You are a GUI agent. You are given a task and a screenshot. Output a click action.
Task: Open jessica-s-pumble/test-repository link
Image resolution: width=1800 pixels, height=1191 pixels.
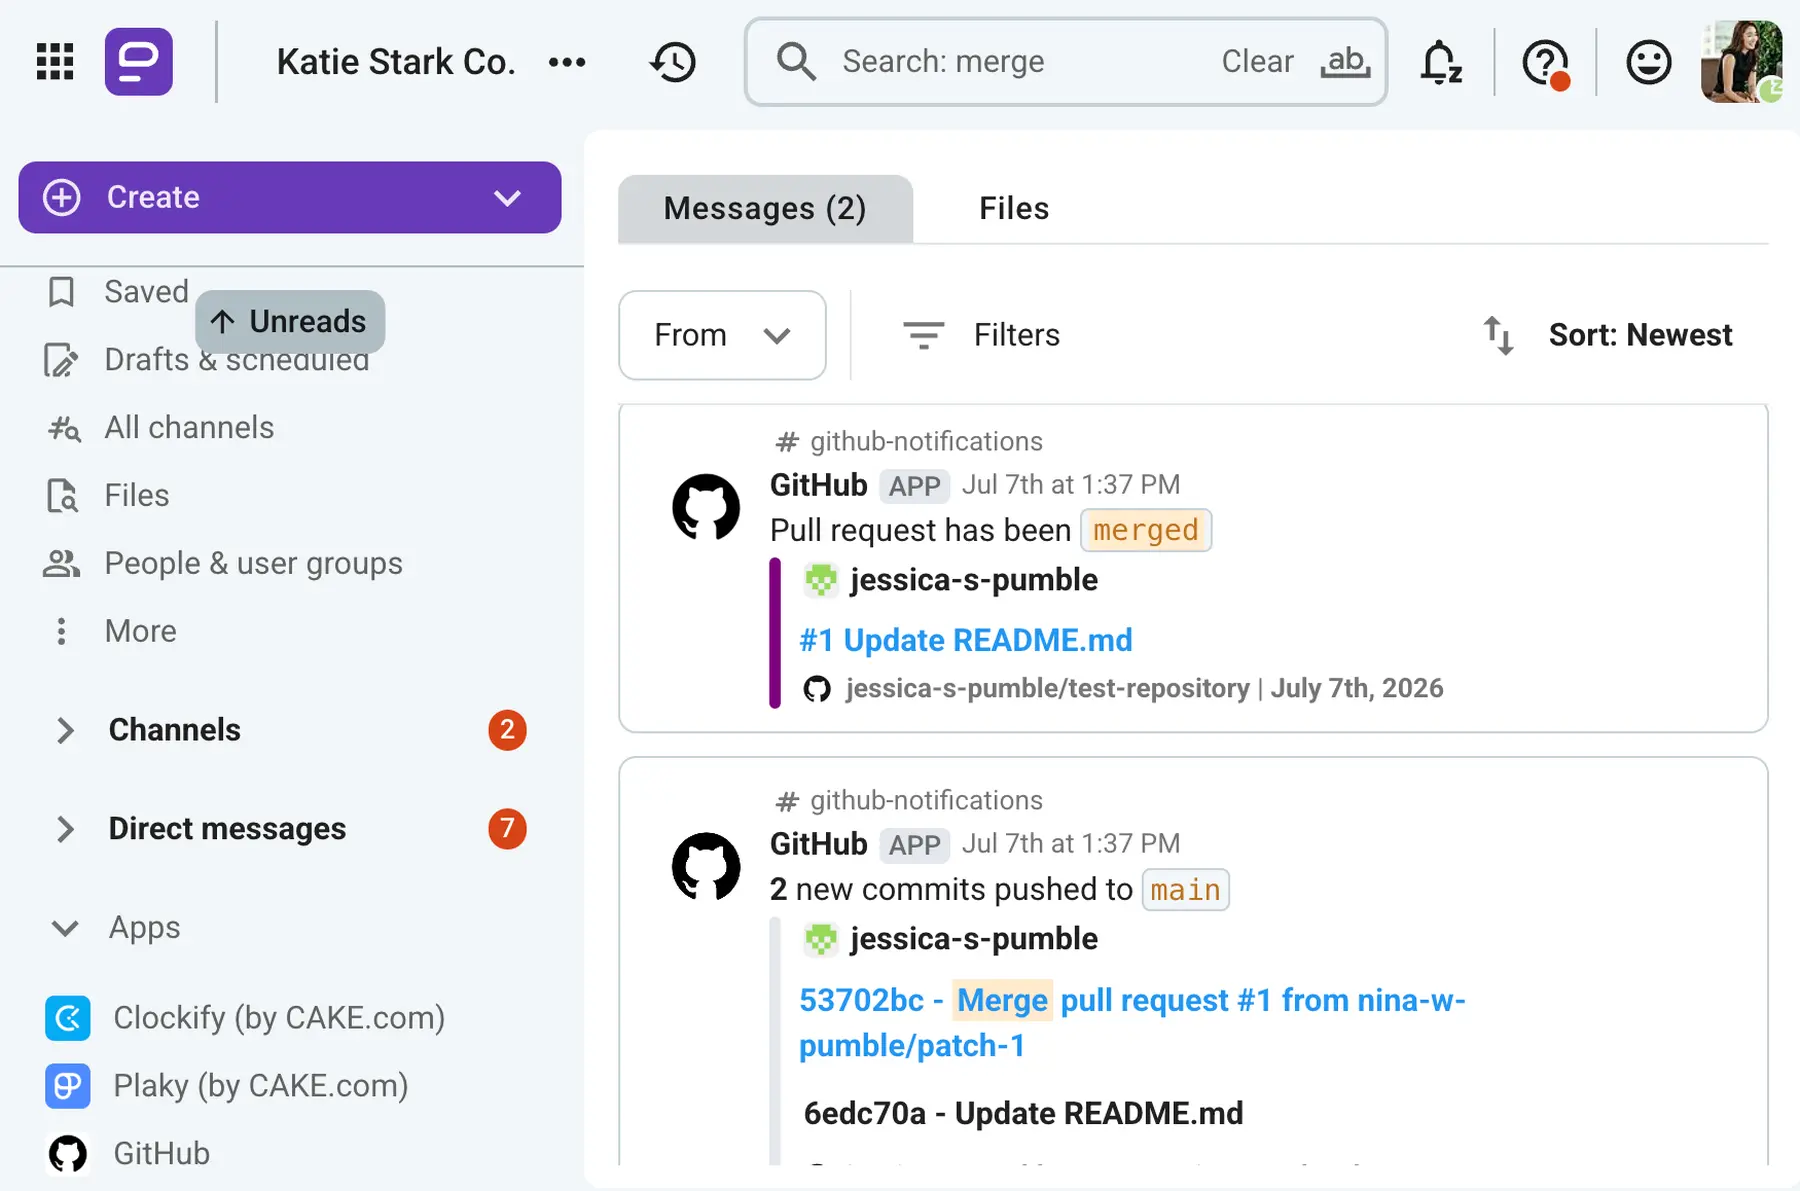click(1047, 688)
